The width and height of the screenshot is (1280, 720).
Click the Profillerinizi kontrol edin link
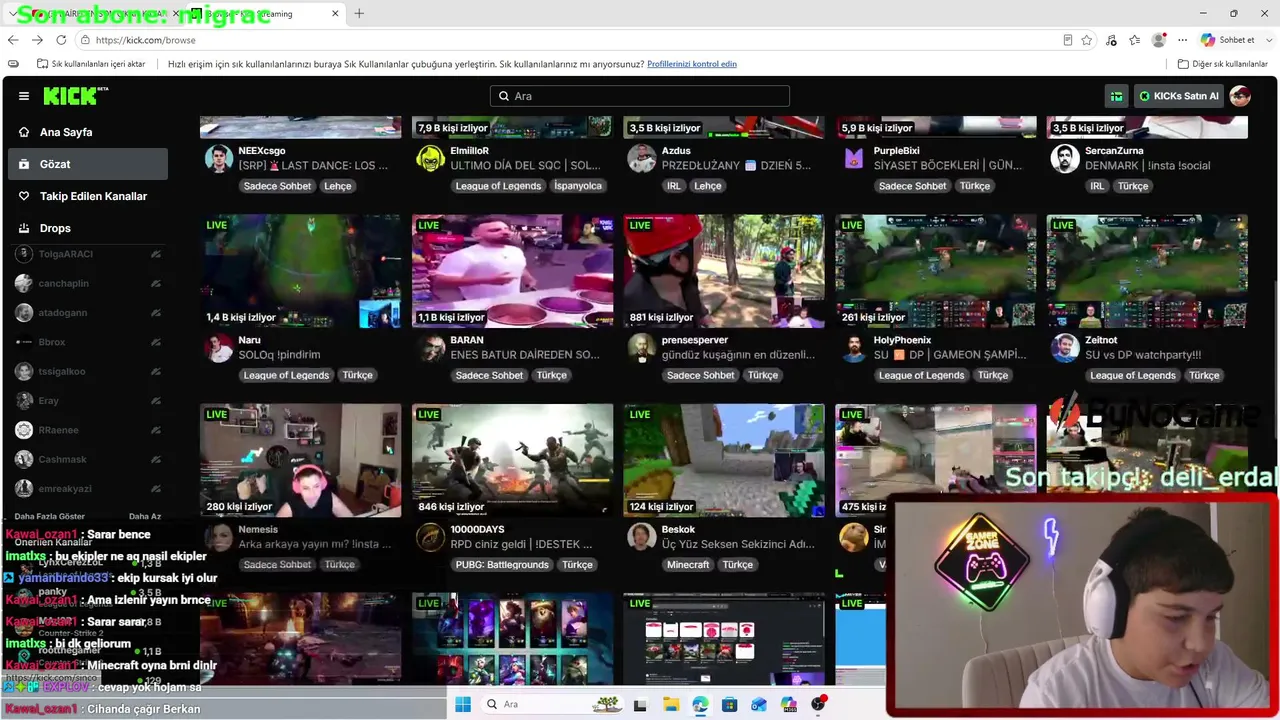click(x=692, y=64)
